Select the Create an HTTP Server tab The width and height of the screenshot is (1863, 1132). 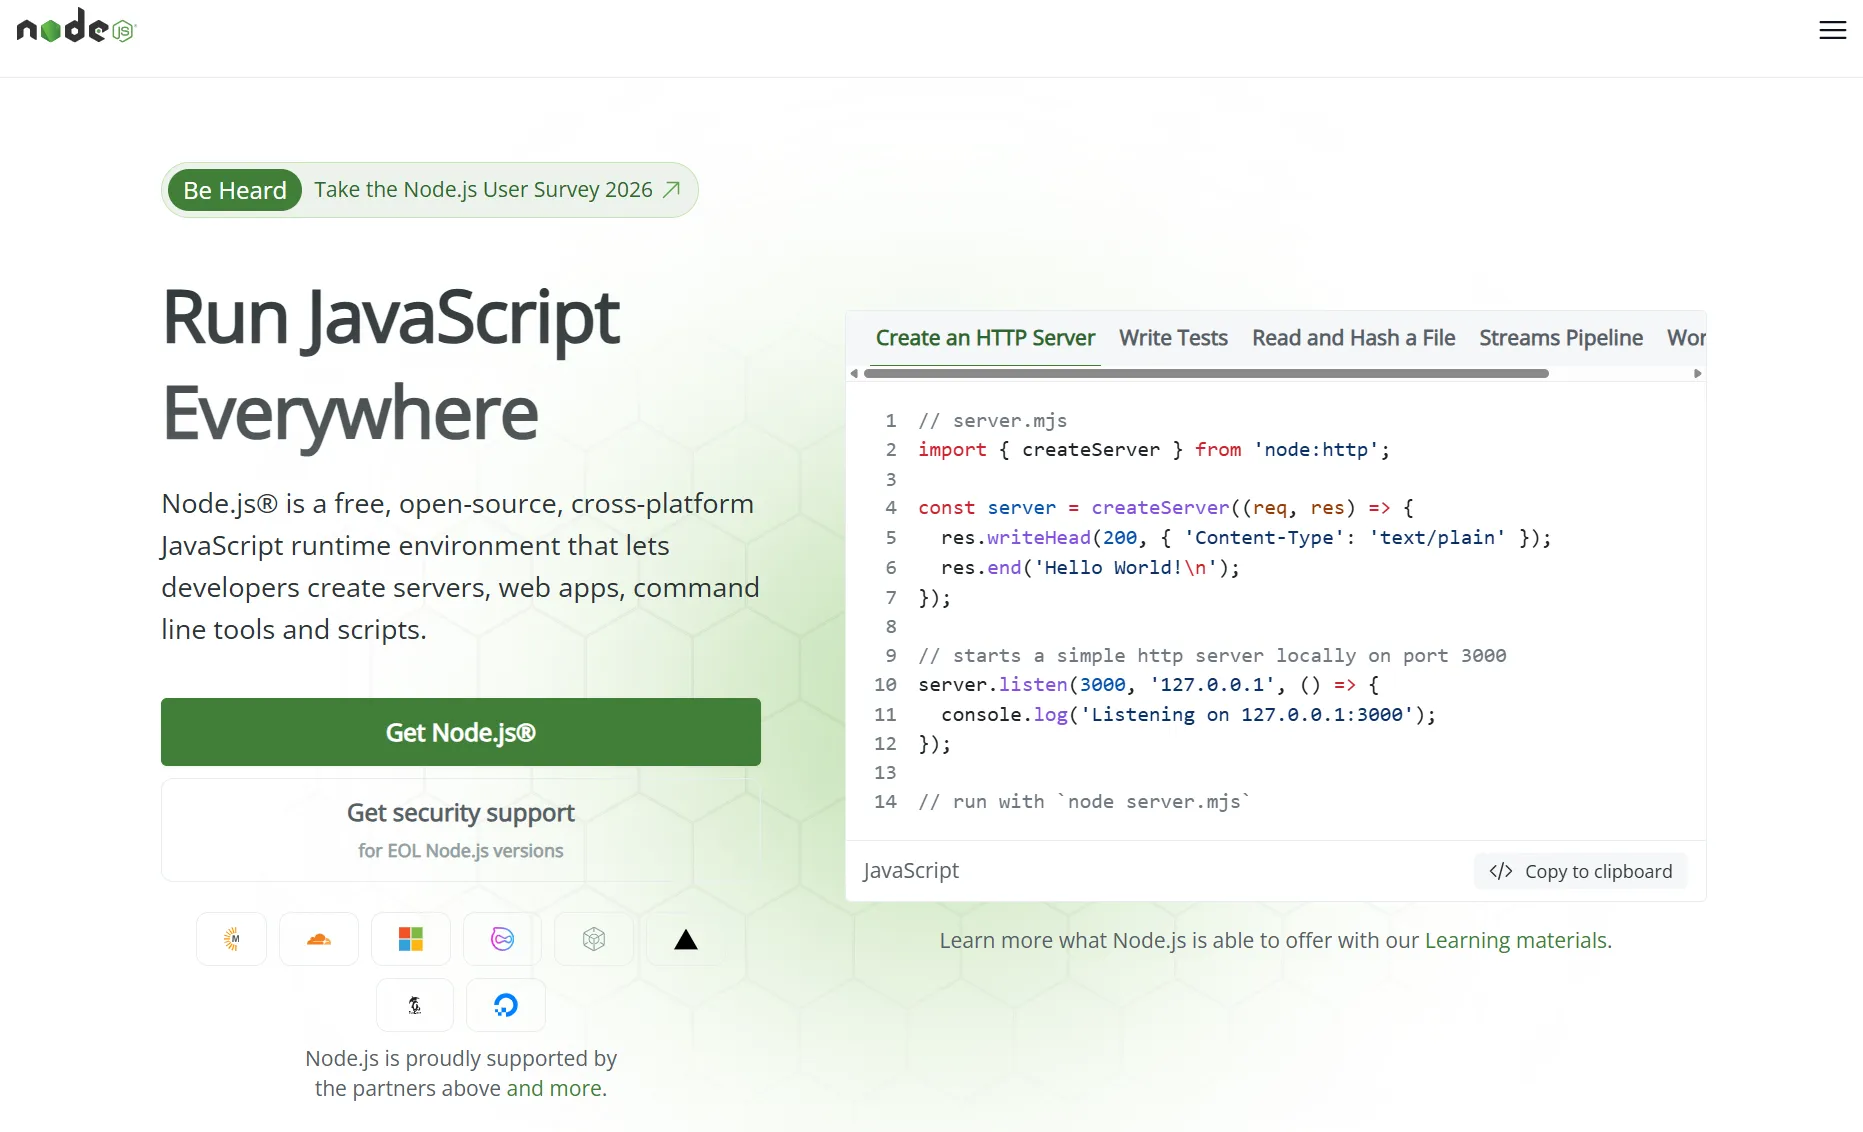[985, 338]
